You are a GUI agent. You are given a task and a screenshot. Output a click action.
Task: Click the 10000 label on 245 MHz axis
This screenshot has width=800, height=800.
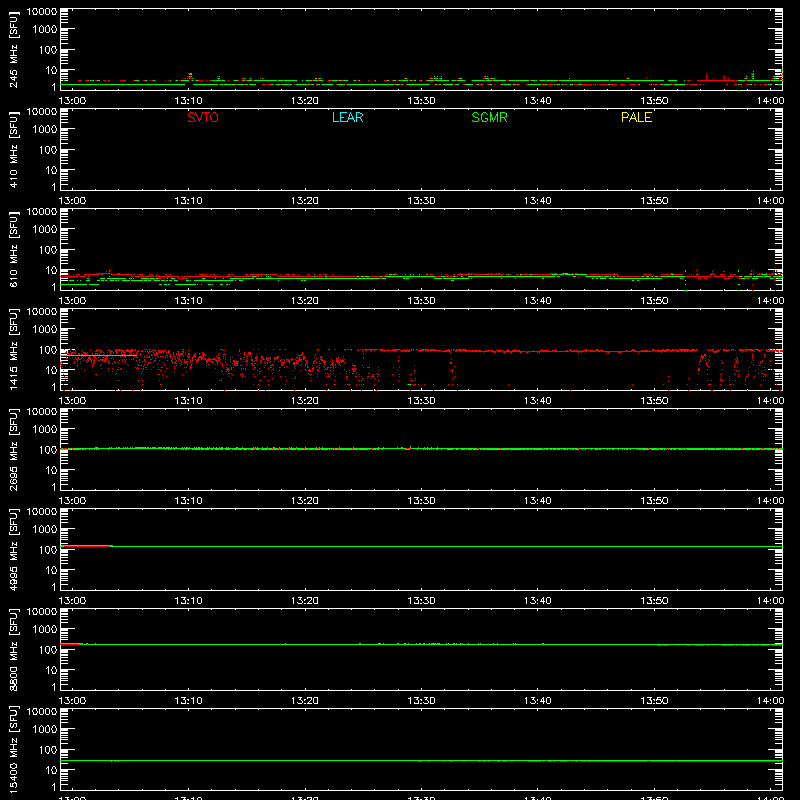[42, 12]
